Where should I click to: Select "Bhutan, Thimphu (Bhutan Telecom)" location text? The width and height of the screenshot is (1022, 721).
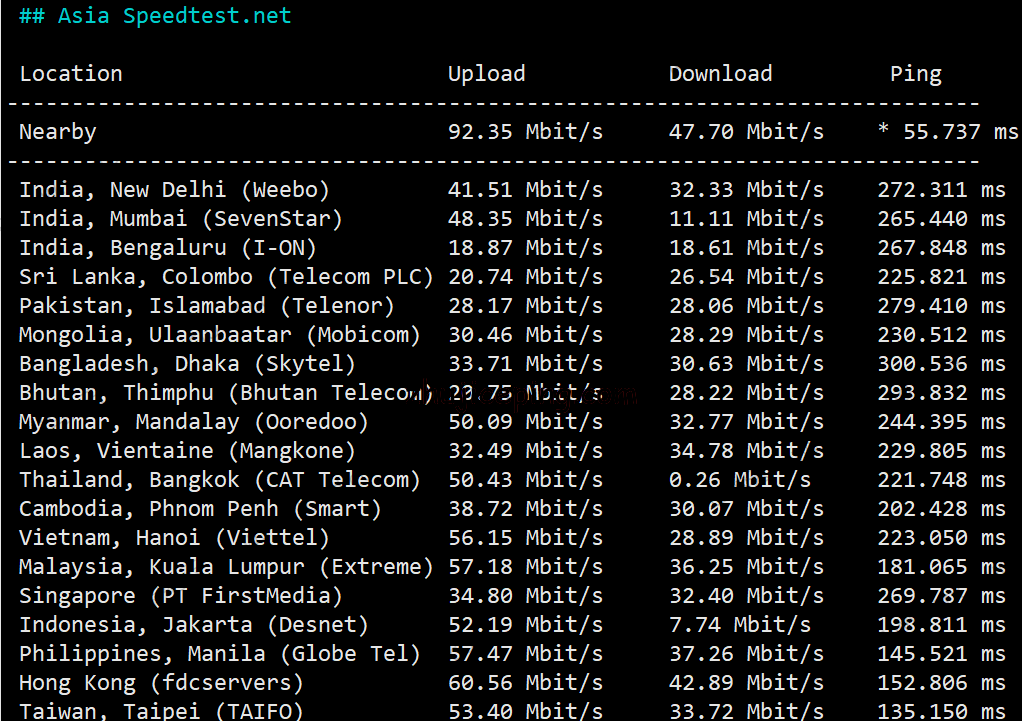226,393
